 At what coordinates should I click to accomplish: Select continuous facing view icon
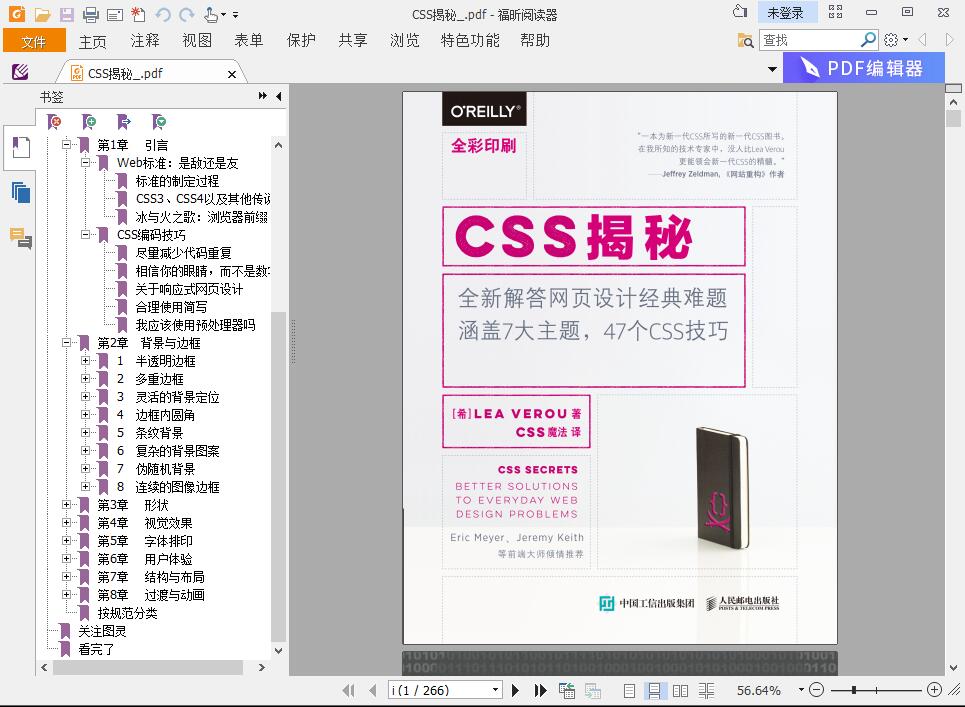(707, 690)
